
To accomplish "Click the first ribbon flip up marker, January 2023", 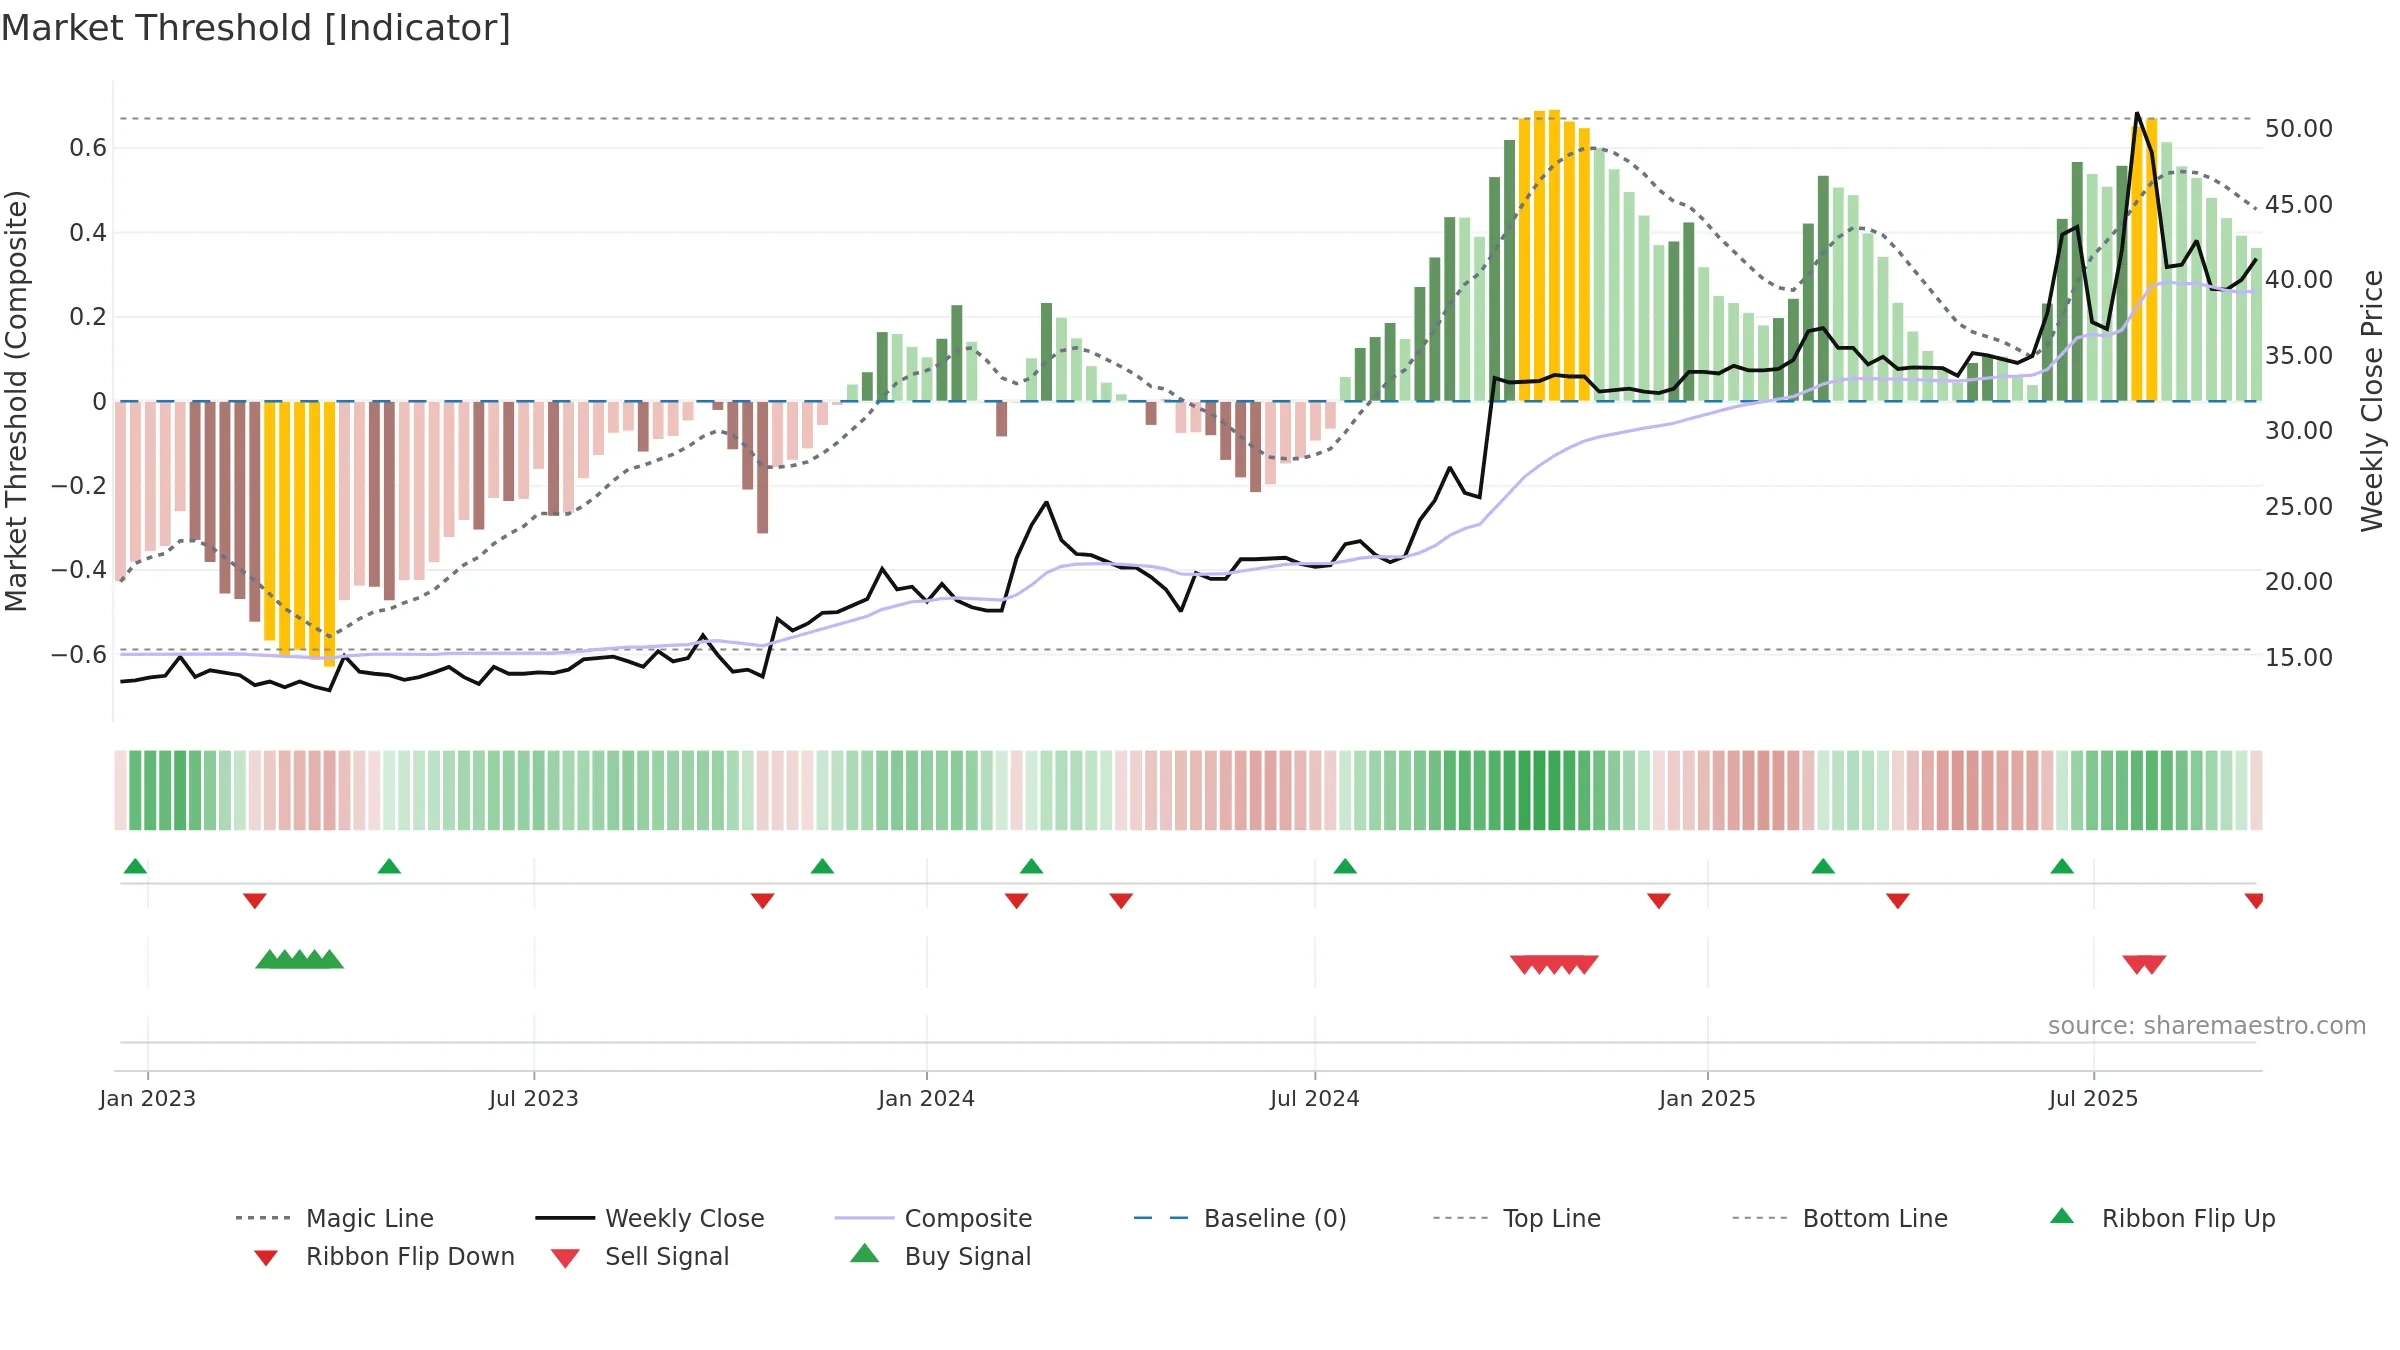I will (135, 866).
